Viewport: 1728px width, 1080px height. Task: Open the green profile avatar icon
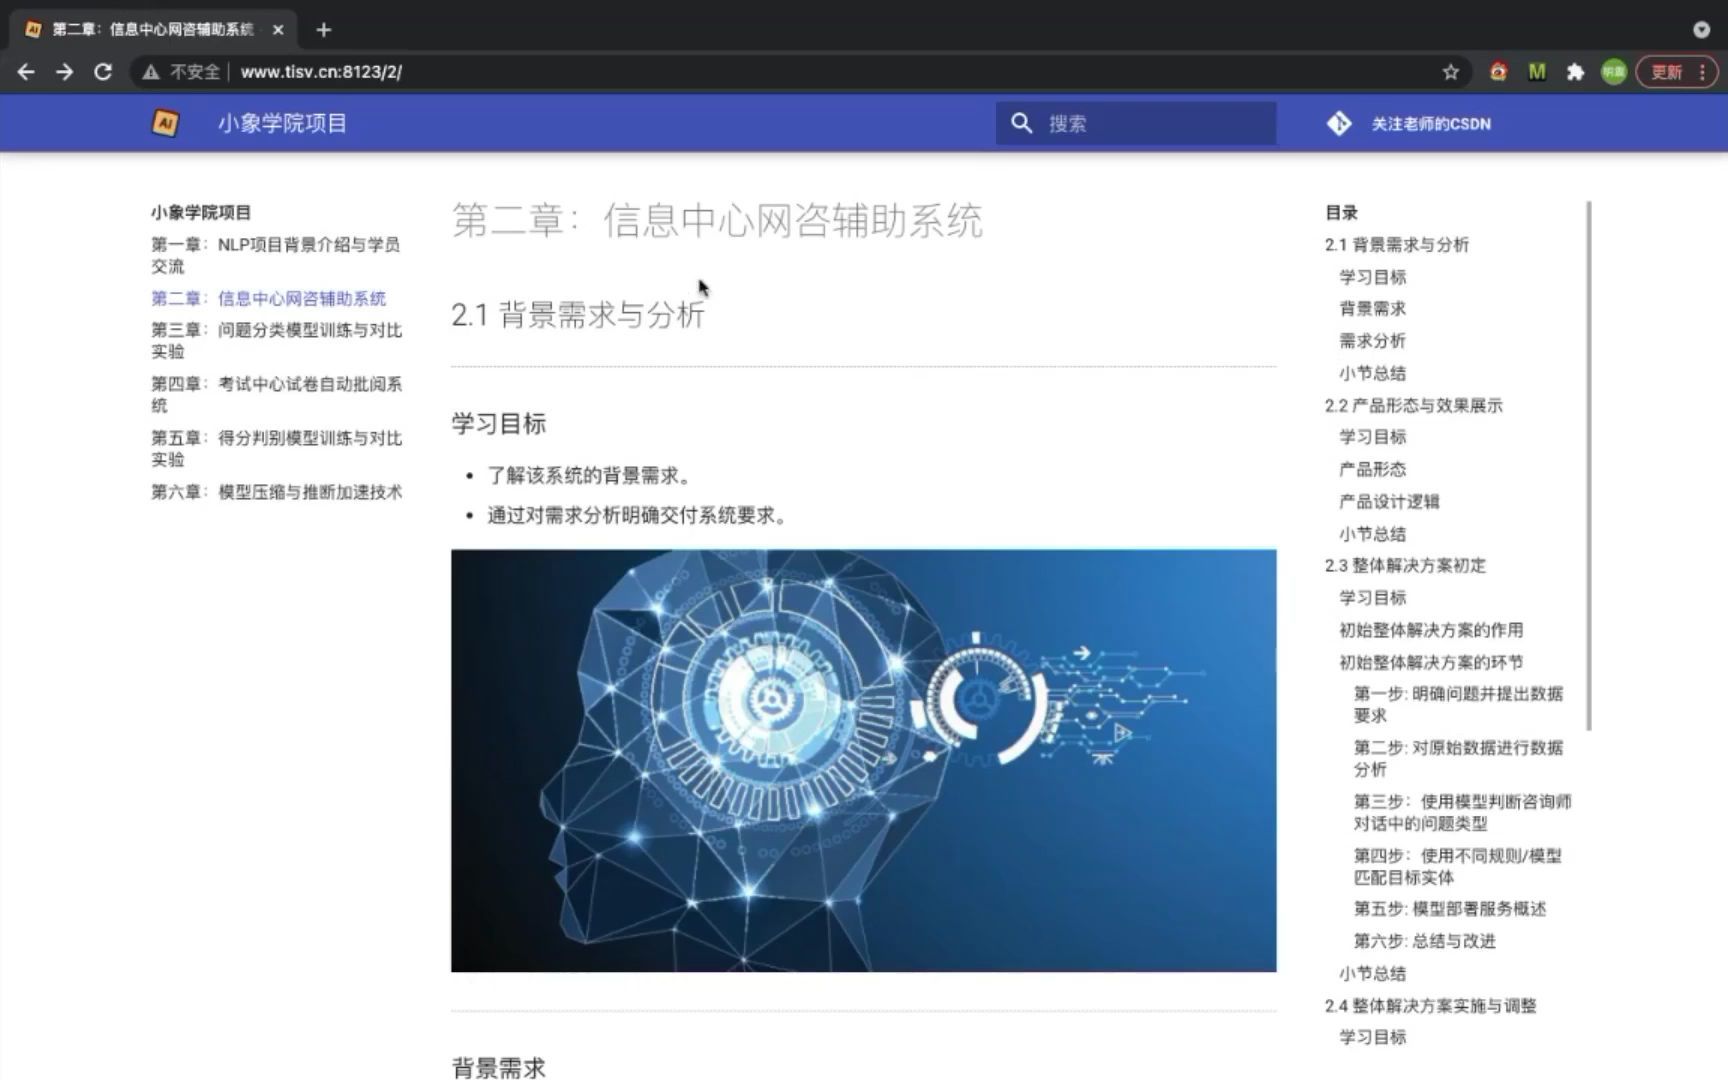click(x=1613, y=72)
